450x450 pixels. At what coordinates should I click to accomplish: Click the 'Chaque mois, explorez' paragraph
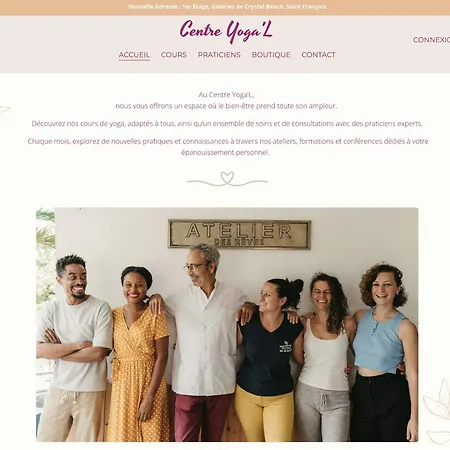(x=228, y=147)
